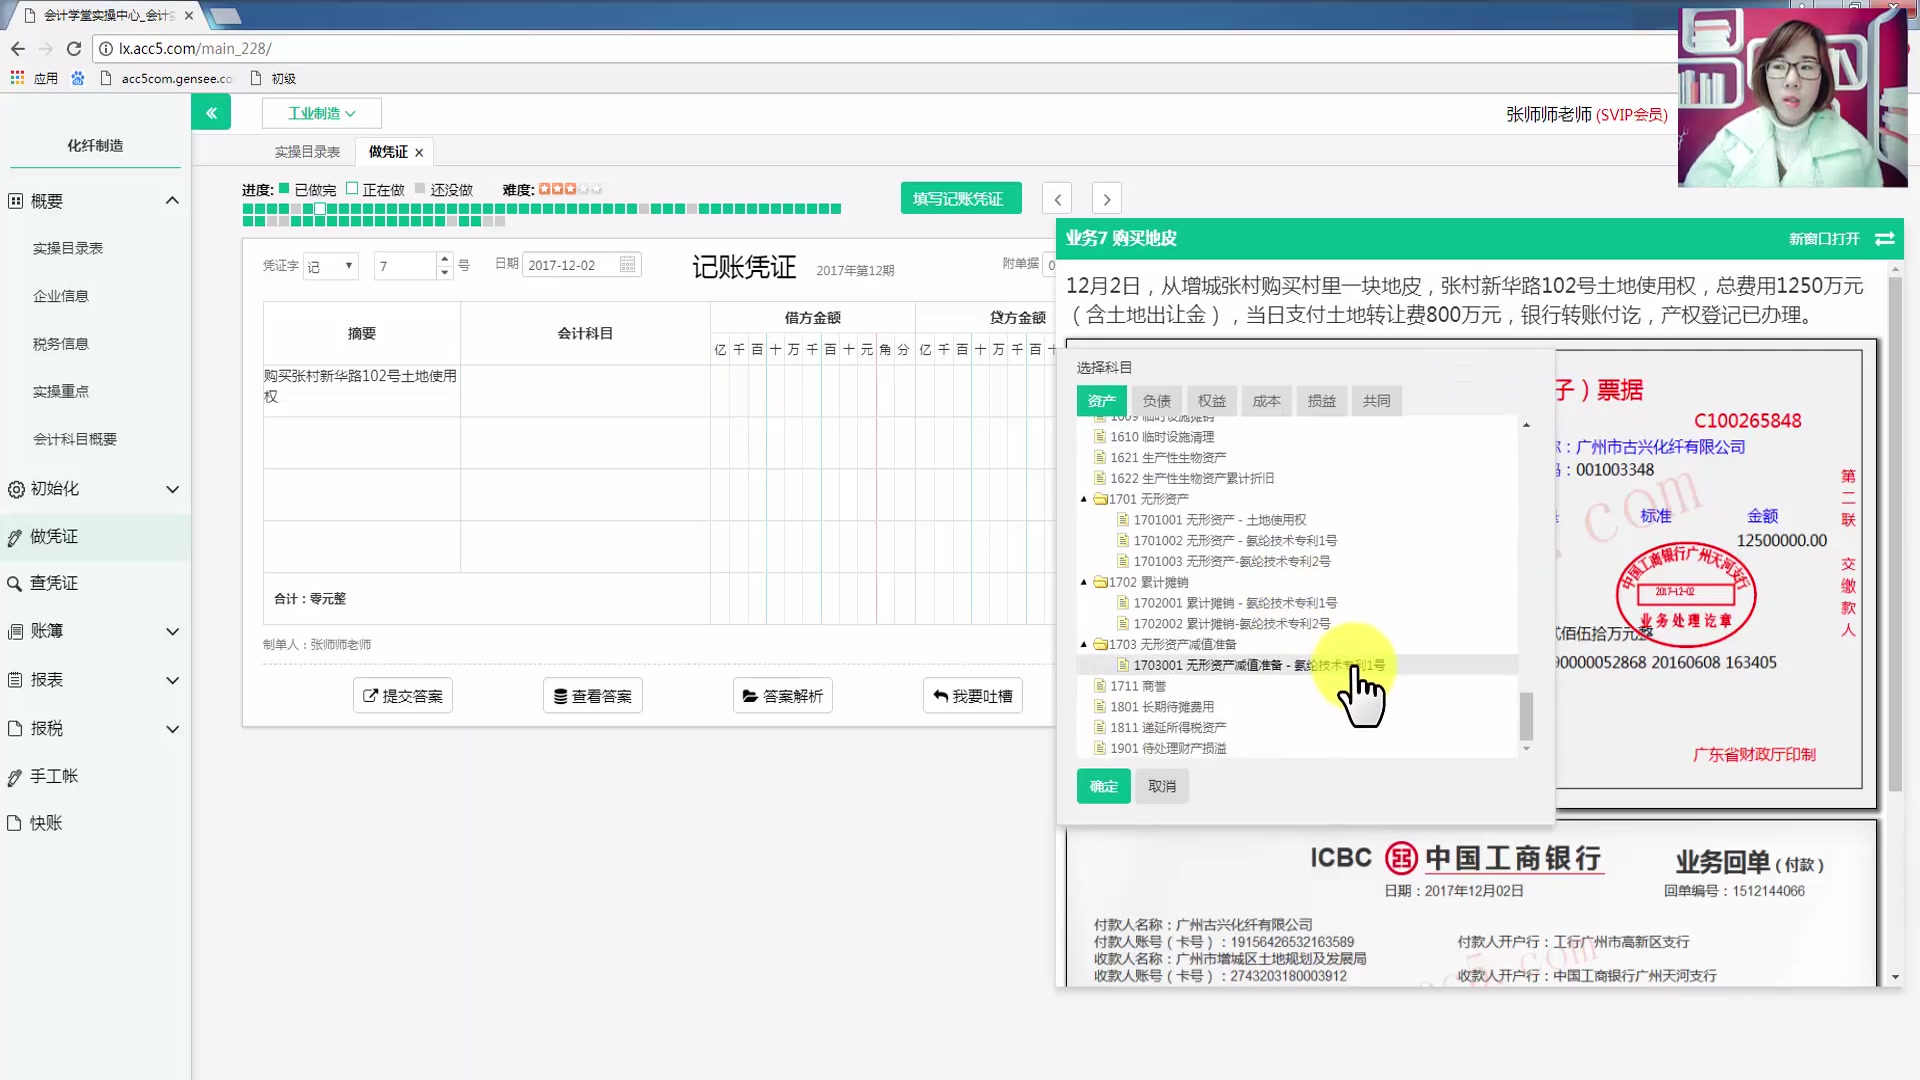This screenshot has width=1920, height=1080.
Task: Open the 账簿 ledger icon in sidebar
Action: [x=16, y=631]
